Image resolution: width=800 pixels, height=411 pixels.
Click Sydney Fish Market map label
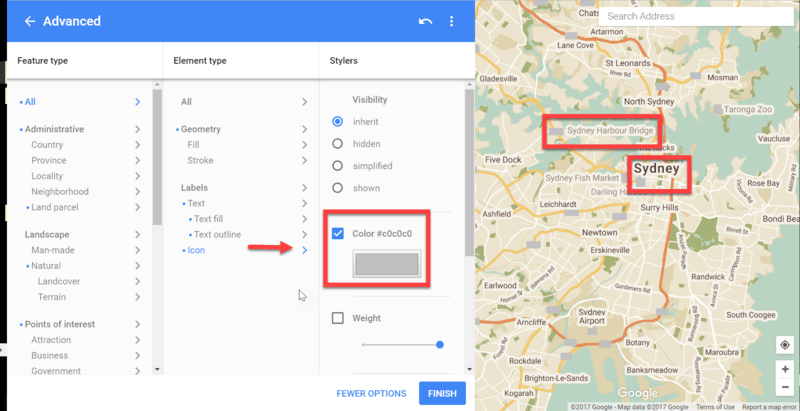[x=582, y=178]
